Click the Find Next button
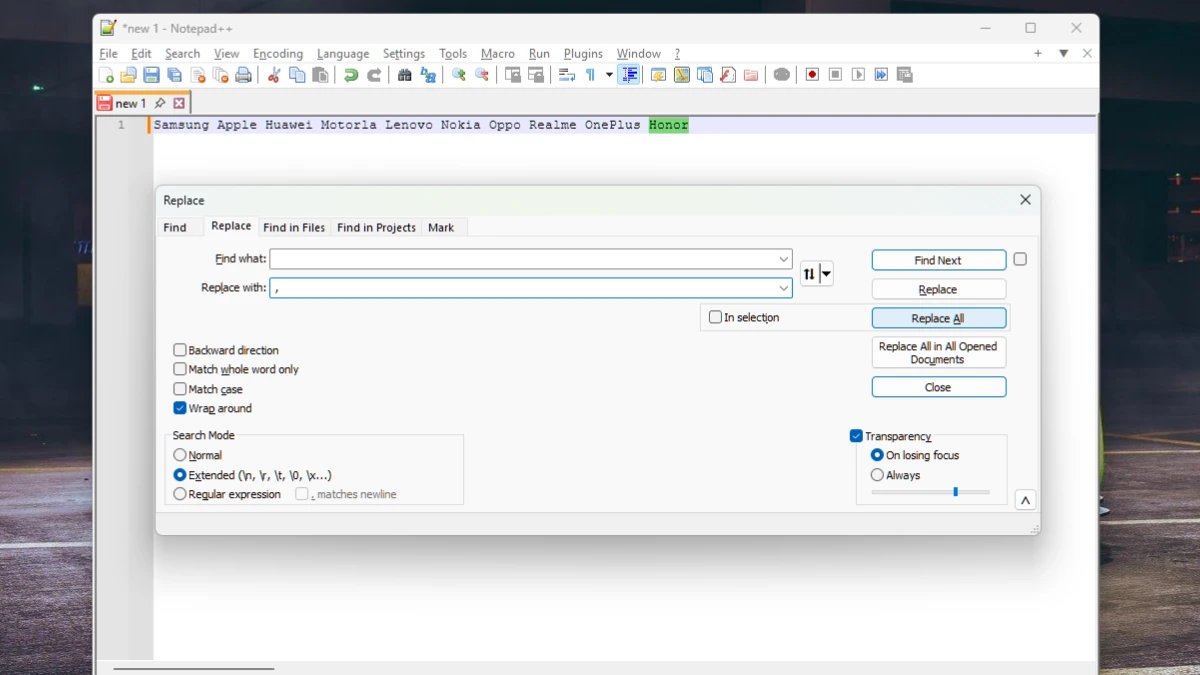Screen dimensions: 1200x675 tap(938, 260)
